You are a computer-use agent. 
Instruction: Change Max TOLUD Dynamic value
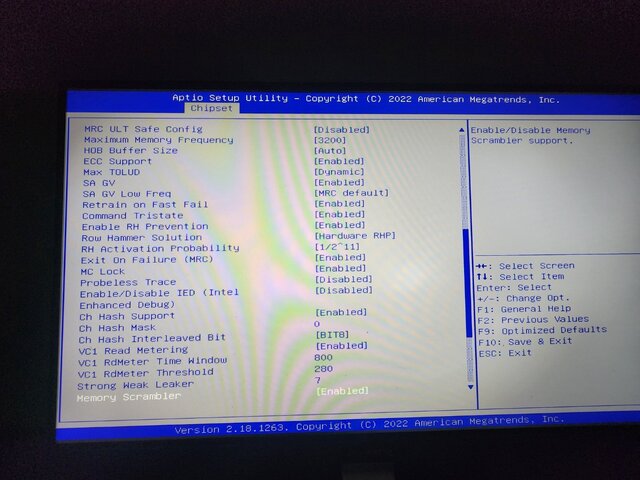338,172
